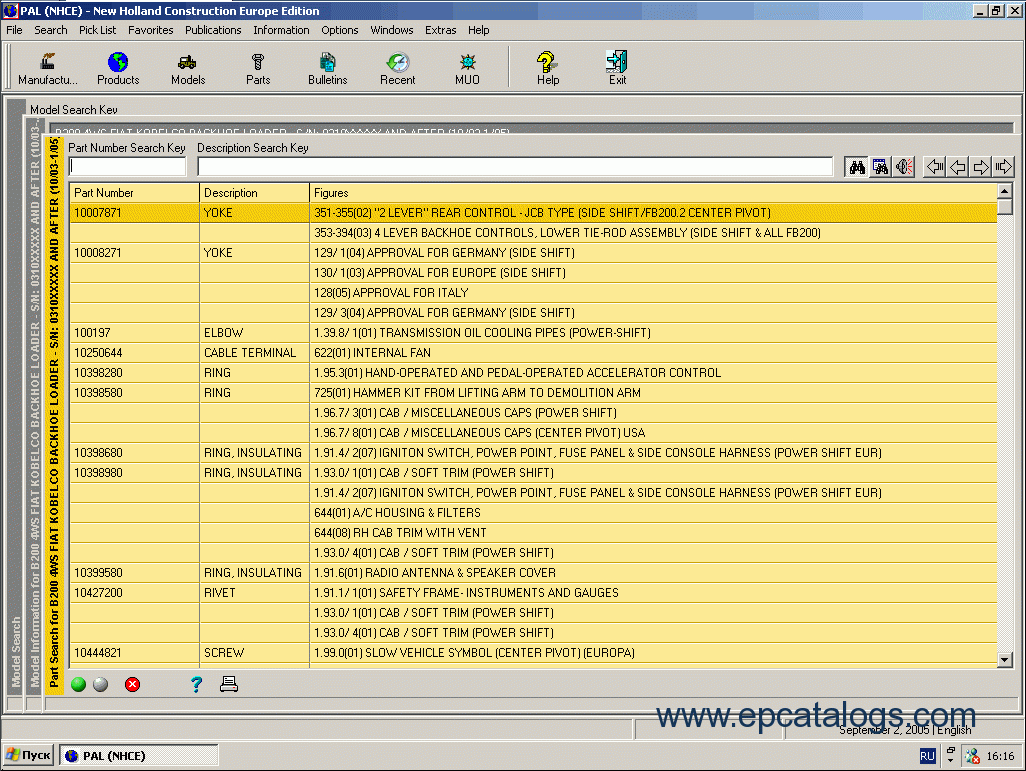Jump to last page arrow button
This screenshot has height=771, width=1026.
point(1003,167)
